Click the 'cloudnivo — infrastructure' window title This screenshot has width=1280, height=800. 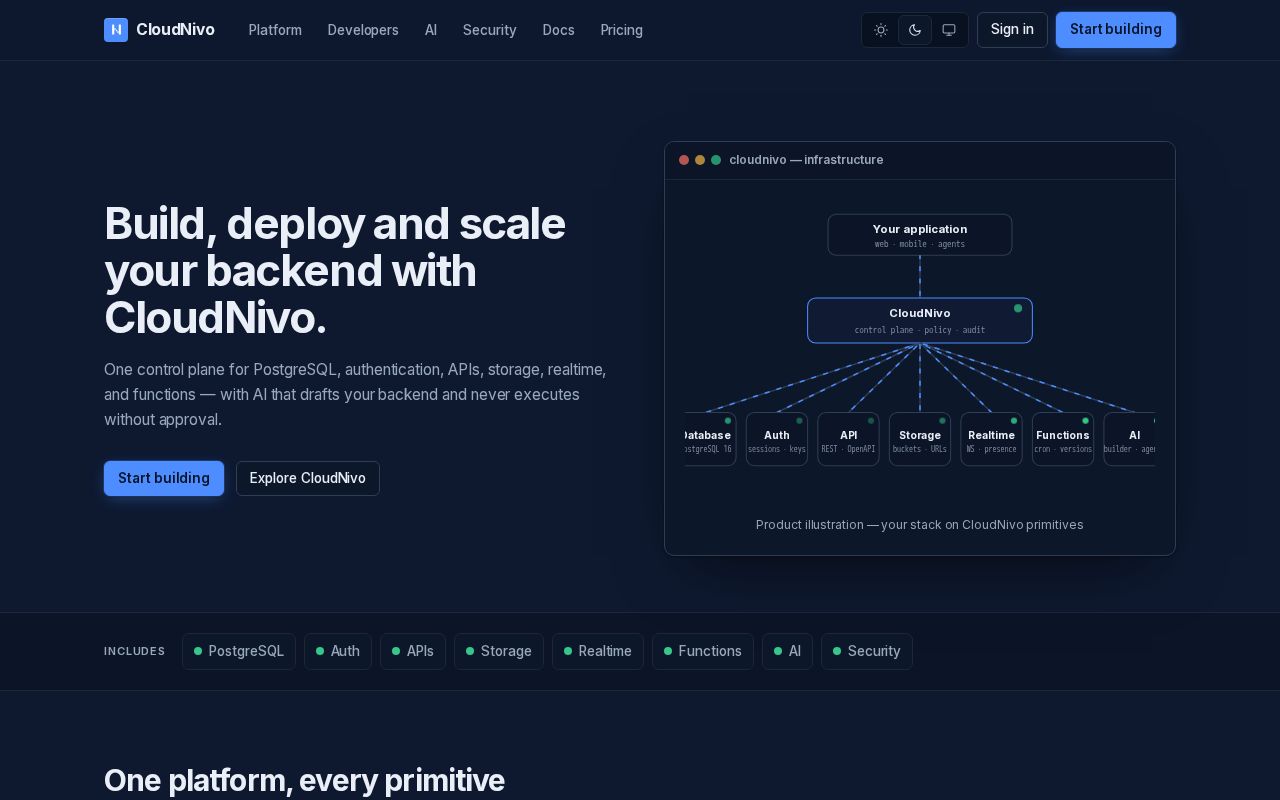(x=806, y=160)
